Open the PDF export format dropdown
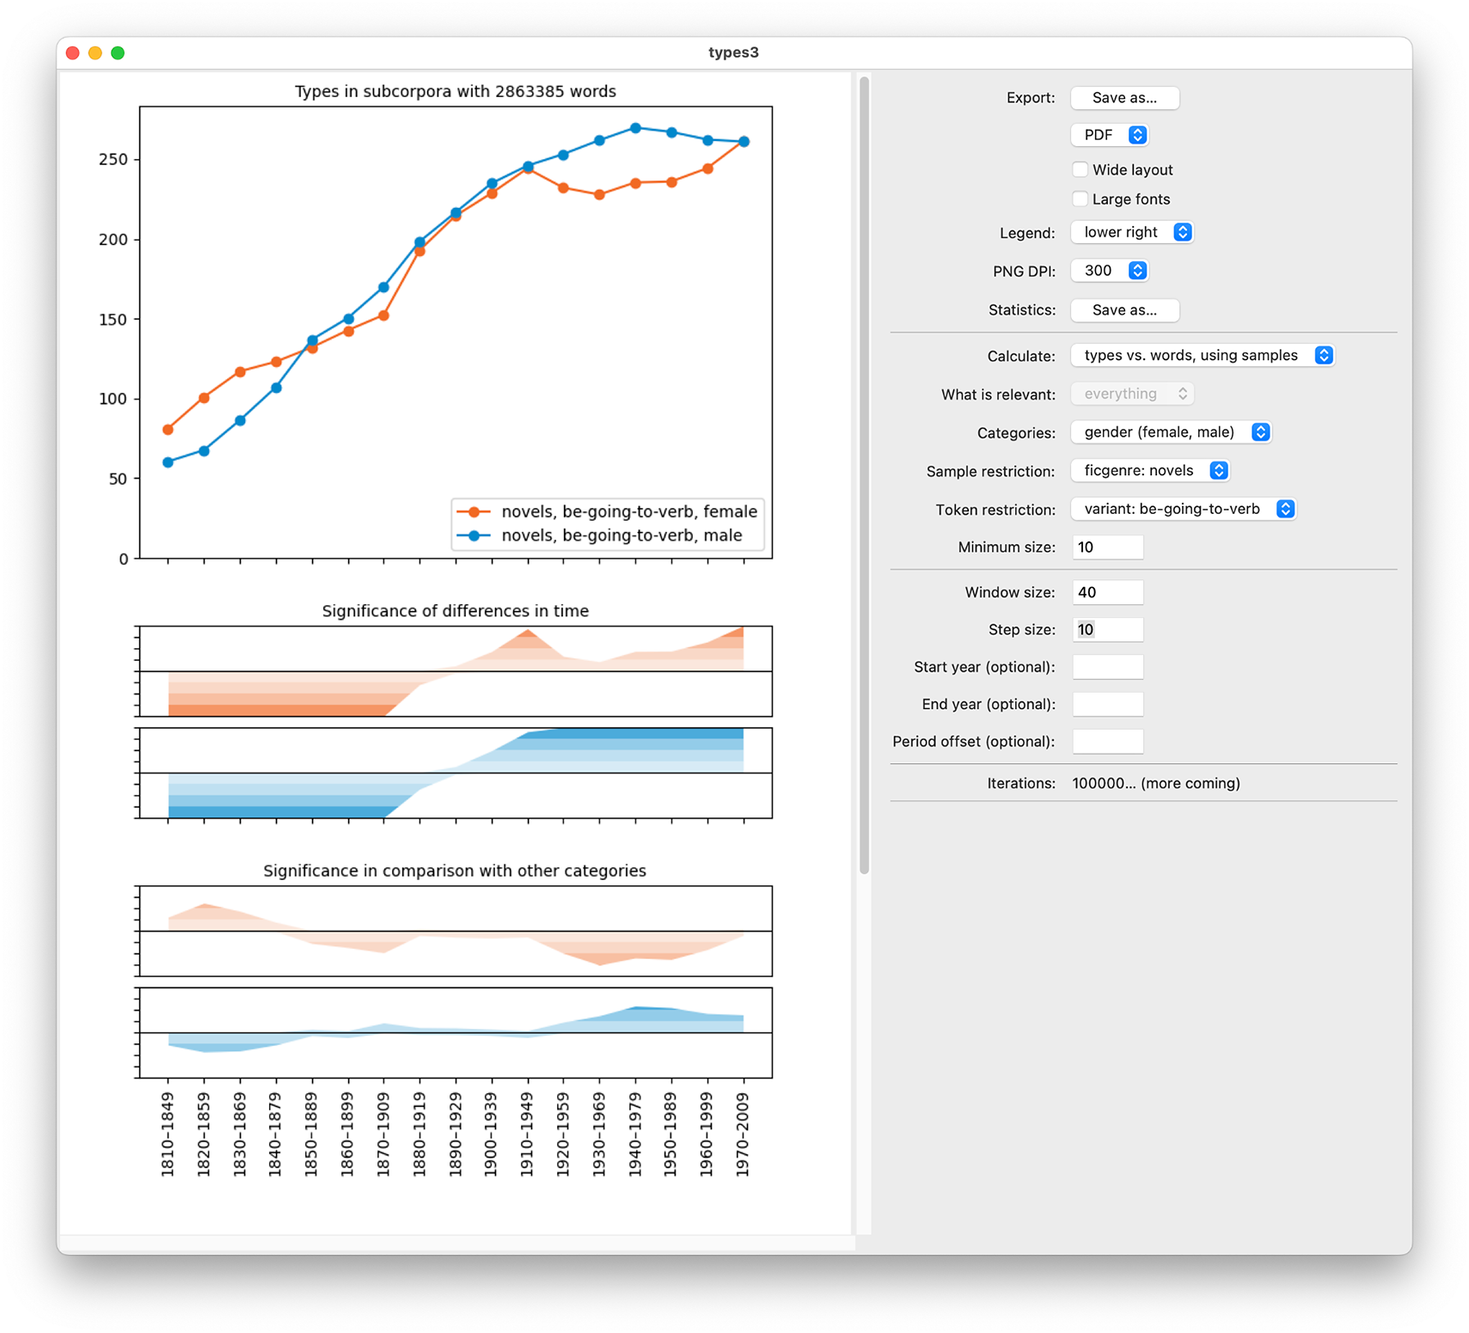Viewport: 1469px width, 1333px height. pos(1109,135)
